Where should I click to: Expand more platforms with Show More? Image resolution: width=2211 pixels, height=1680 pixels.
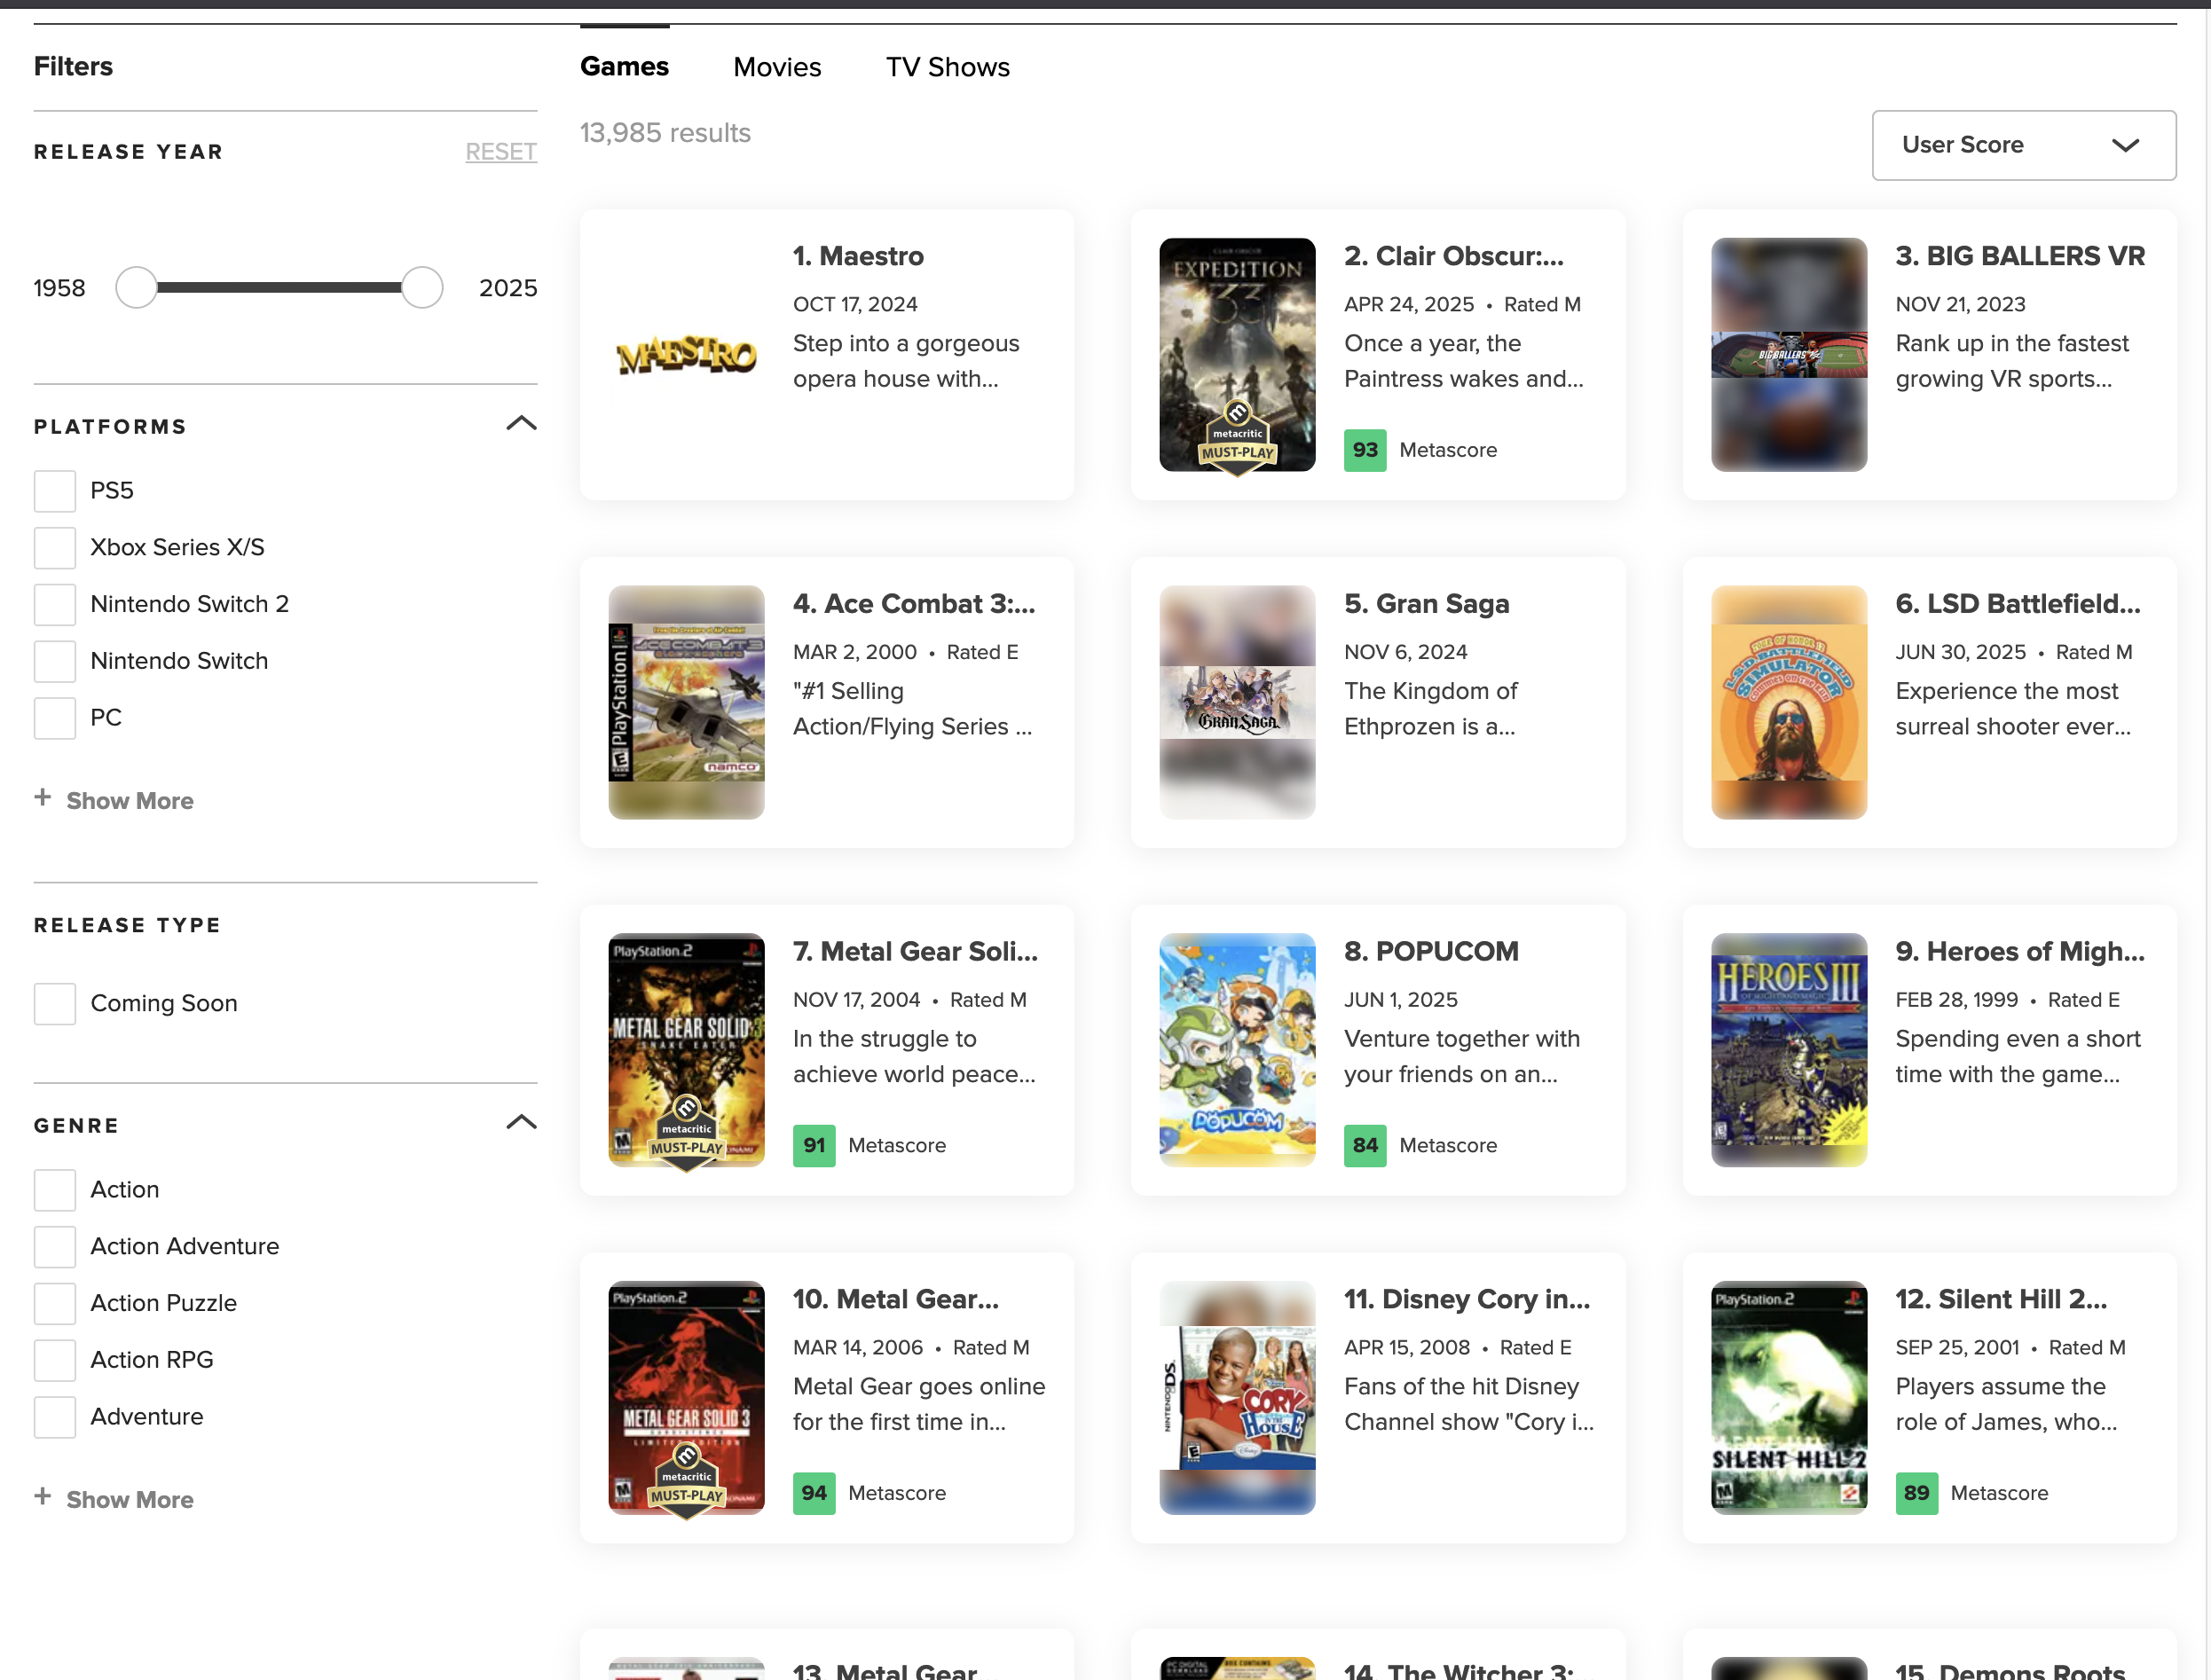130,801
